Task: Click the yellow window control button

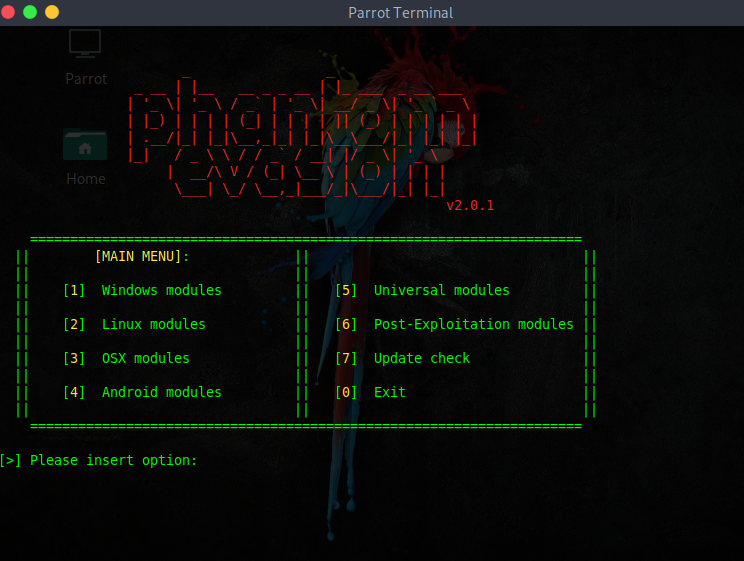Action: coord(52,12)
